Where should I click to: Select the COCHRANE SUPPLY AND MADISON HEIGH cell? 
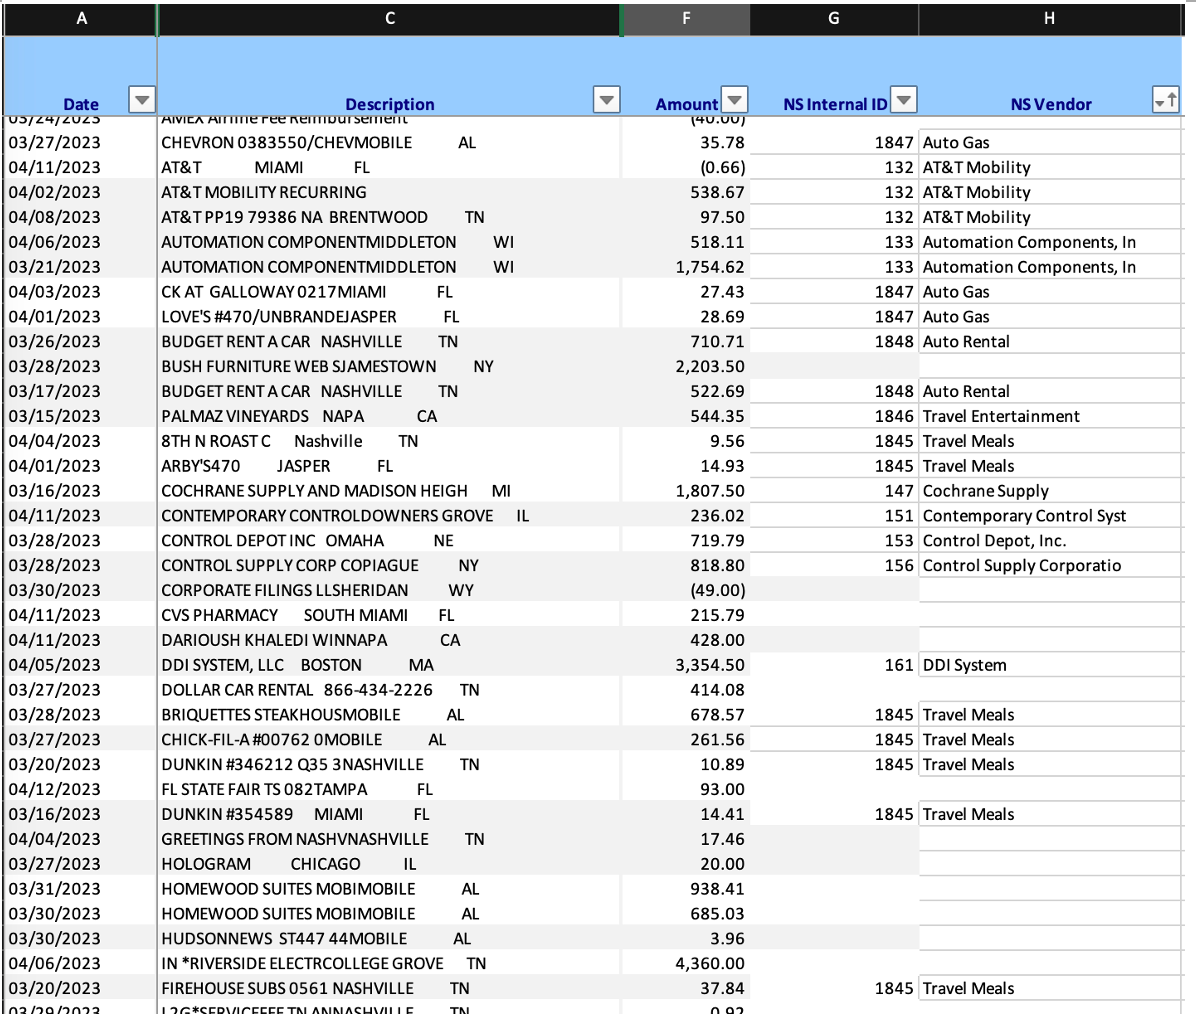tap(390, 490)
